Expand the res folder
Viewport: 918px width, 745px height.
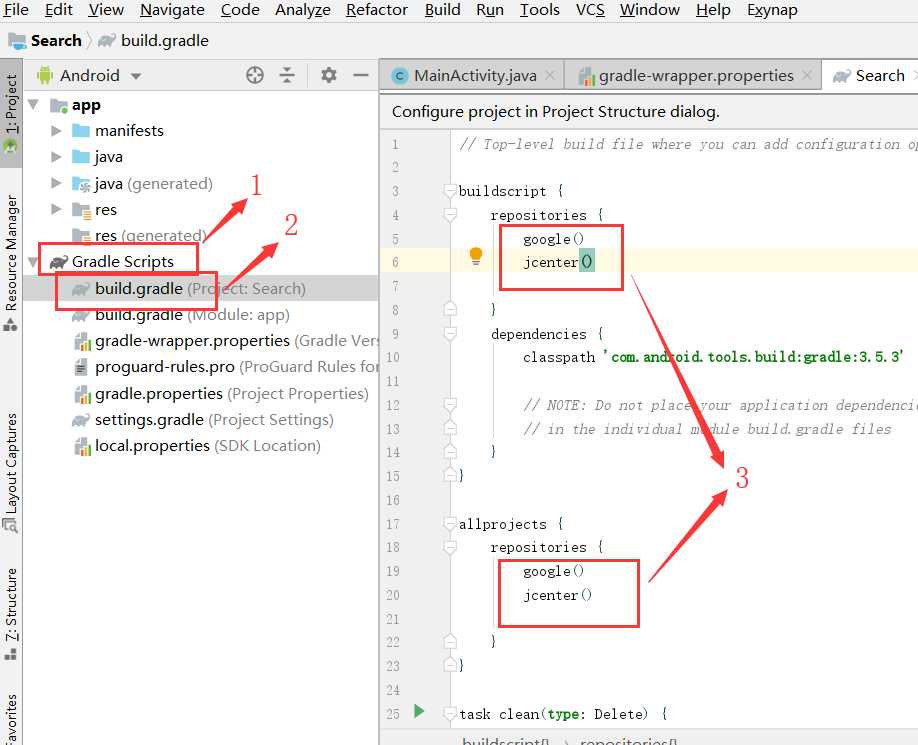click(56, 209)
